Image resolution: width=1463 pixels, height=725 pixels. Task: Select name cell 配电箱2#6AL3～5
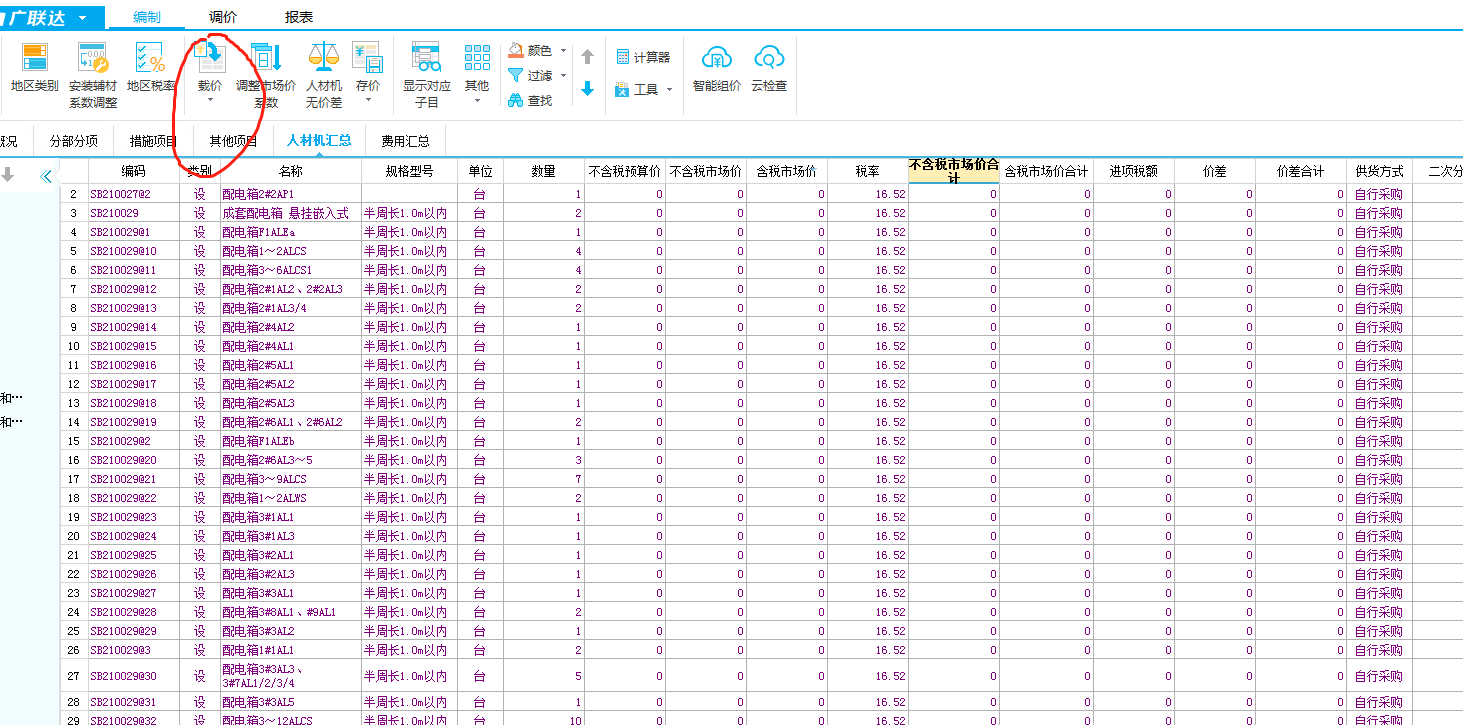click(290, 460)
